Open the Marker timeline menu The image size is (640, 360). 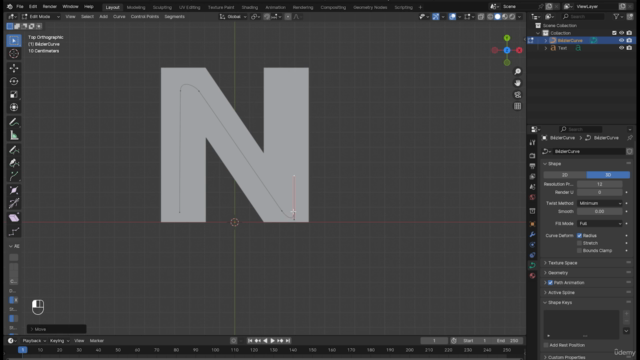tap(97, 341)
